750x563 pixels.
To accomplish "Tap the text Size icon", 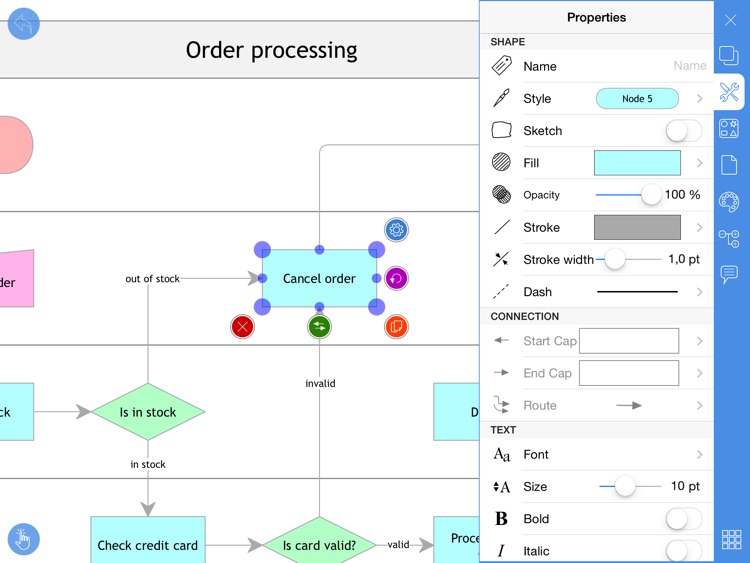I will tap(502, 486).
